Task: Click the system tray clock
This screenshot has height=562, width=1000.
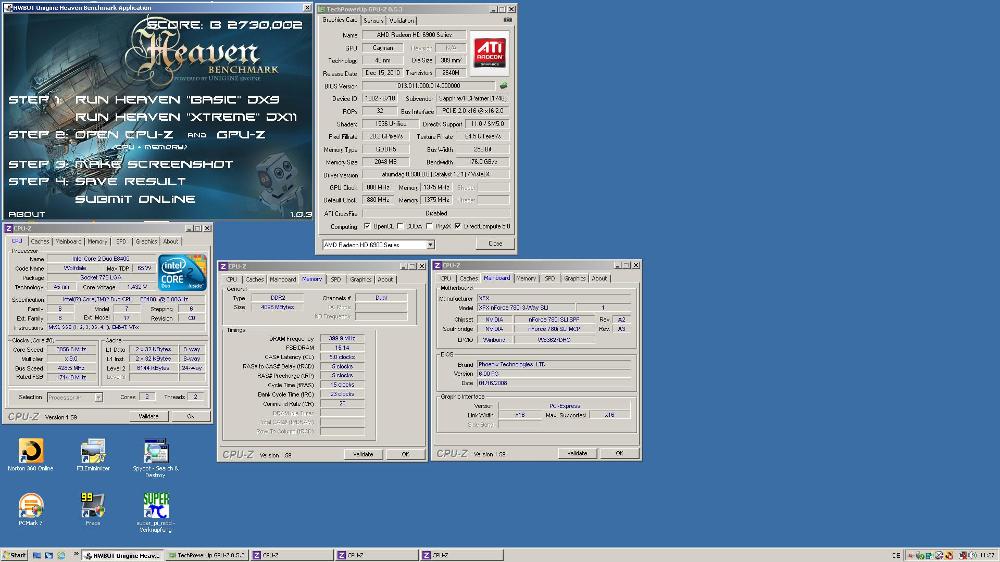Action: pos(987,555)
